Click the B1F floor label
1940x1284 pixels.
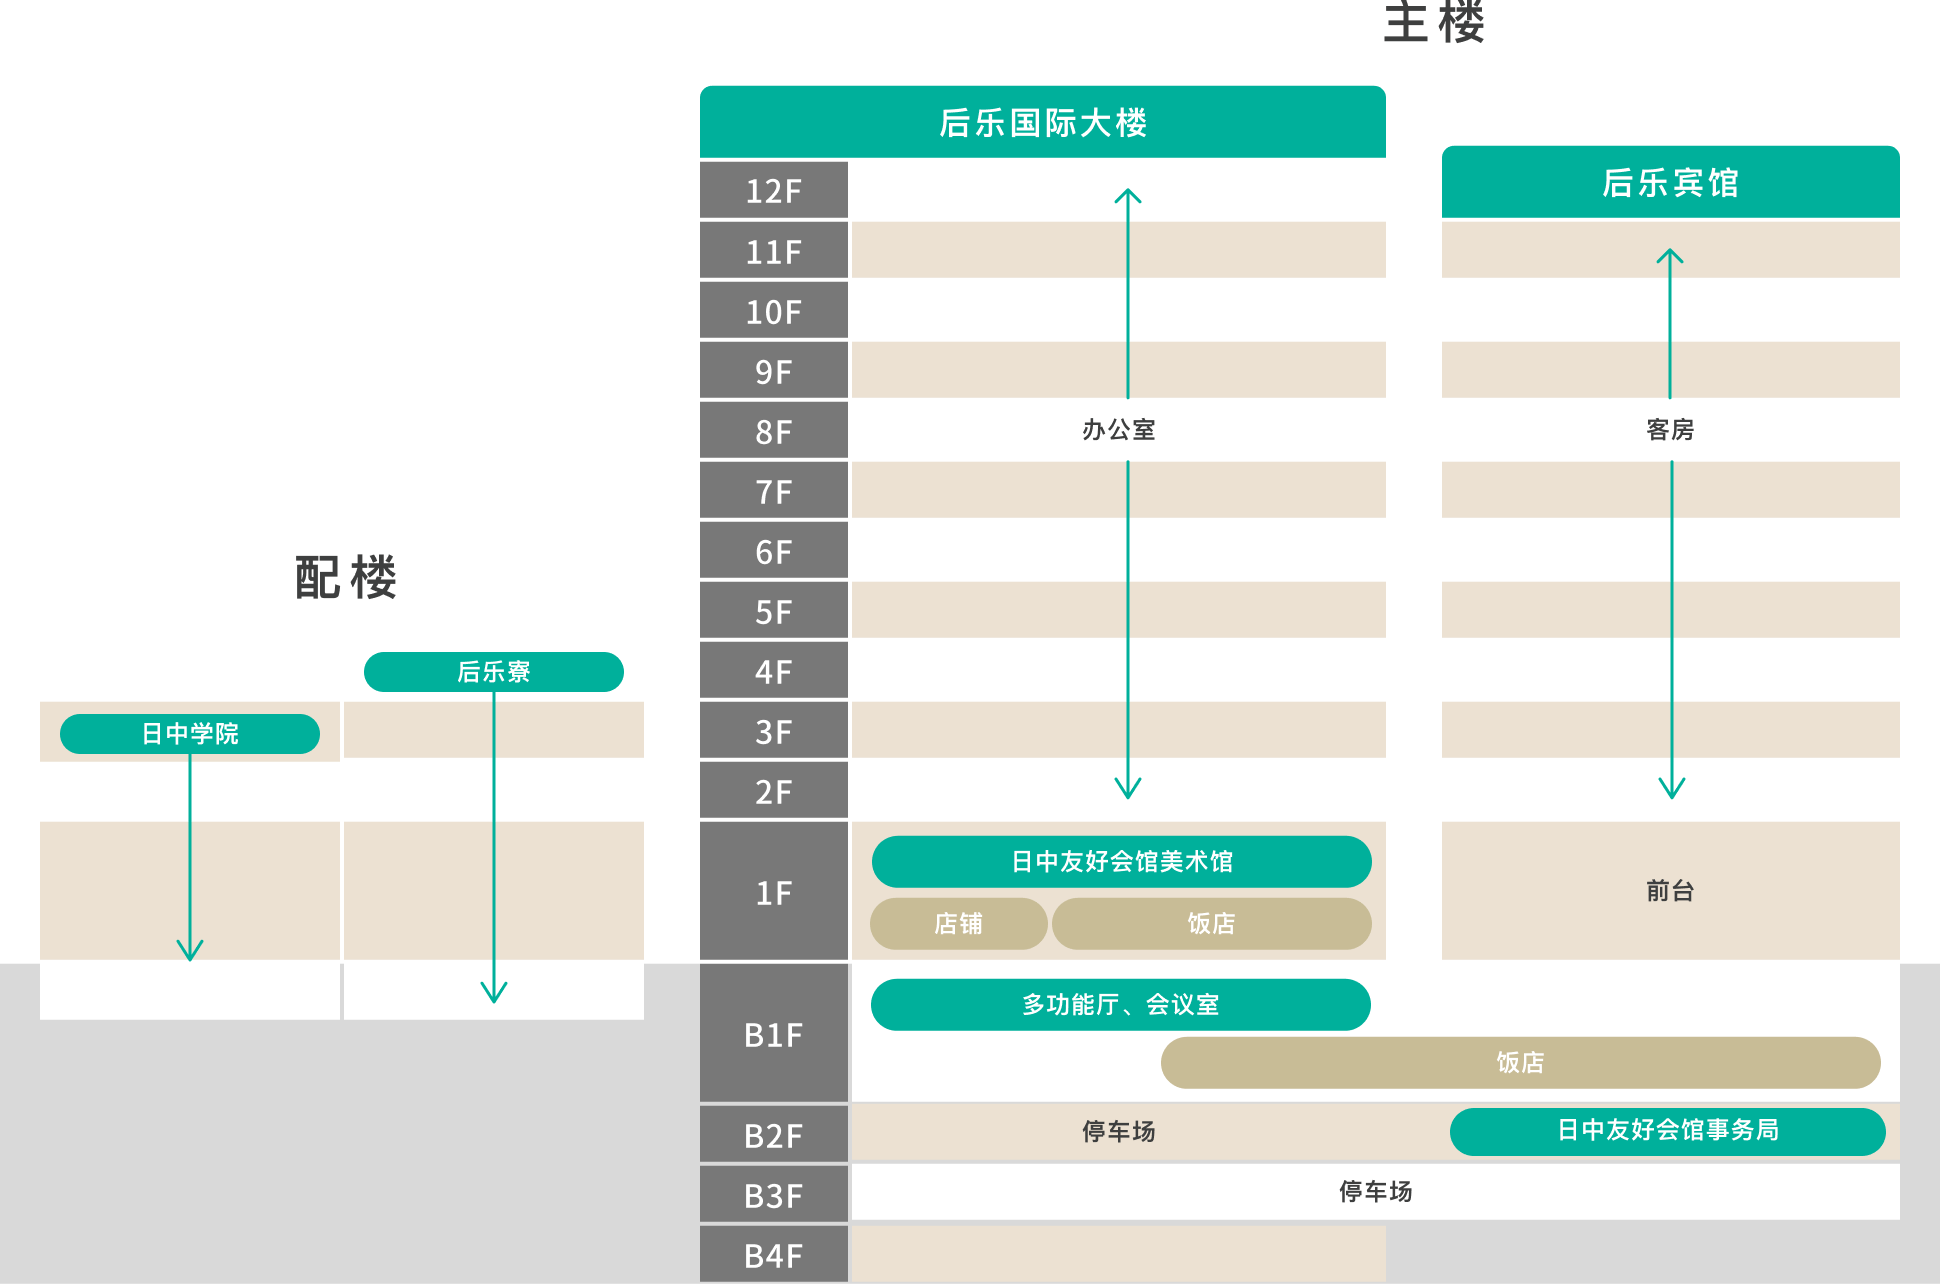tap(774, 1033)
